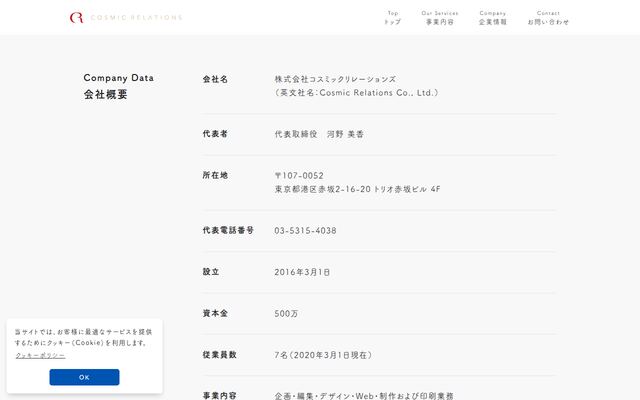Click the 資本金 row label
This screenshot has width=640, height=400.
(215, 313)
